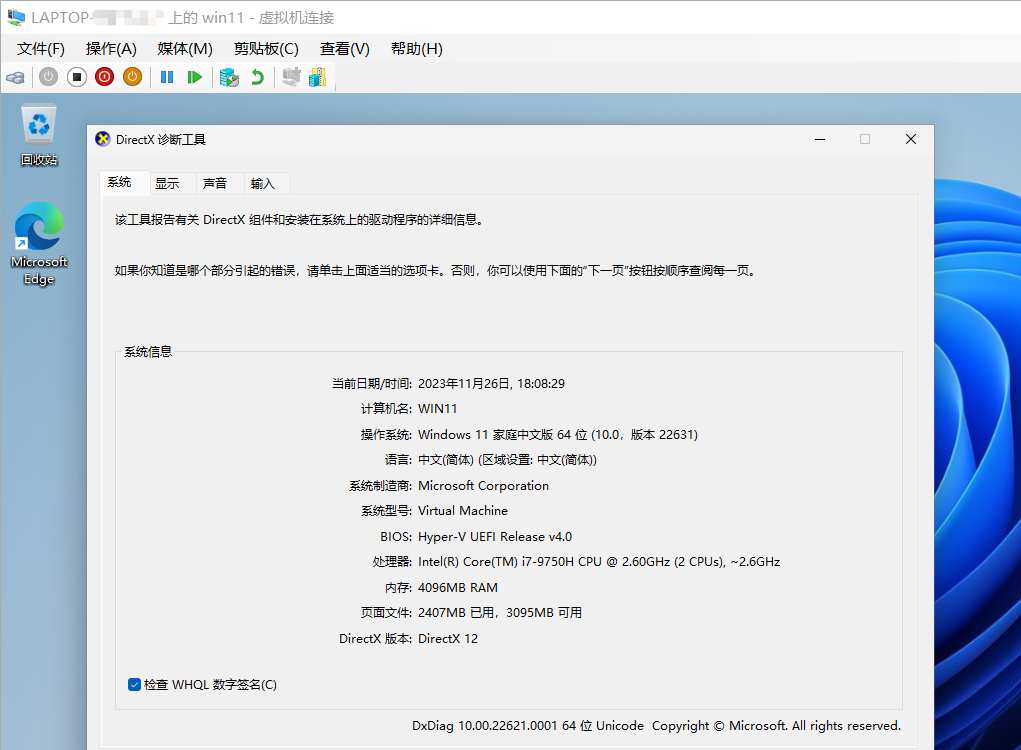This screenshot has height=750, width=1021.
Task: Close the DirectX 诊断工具 window
Action: [x=911, y=139]
